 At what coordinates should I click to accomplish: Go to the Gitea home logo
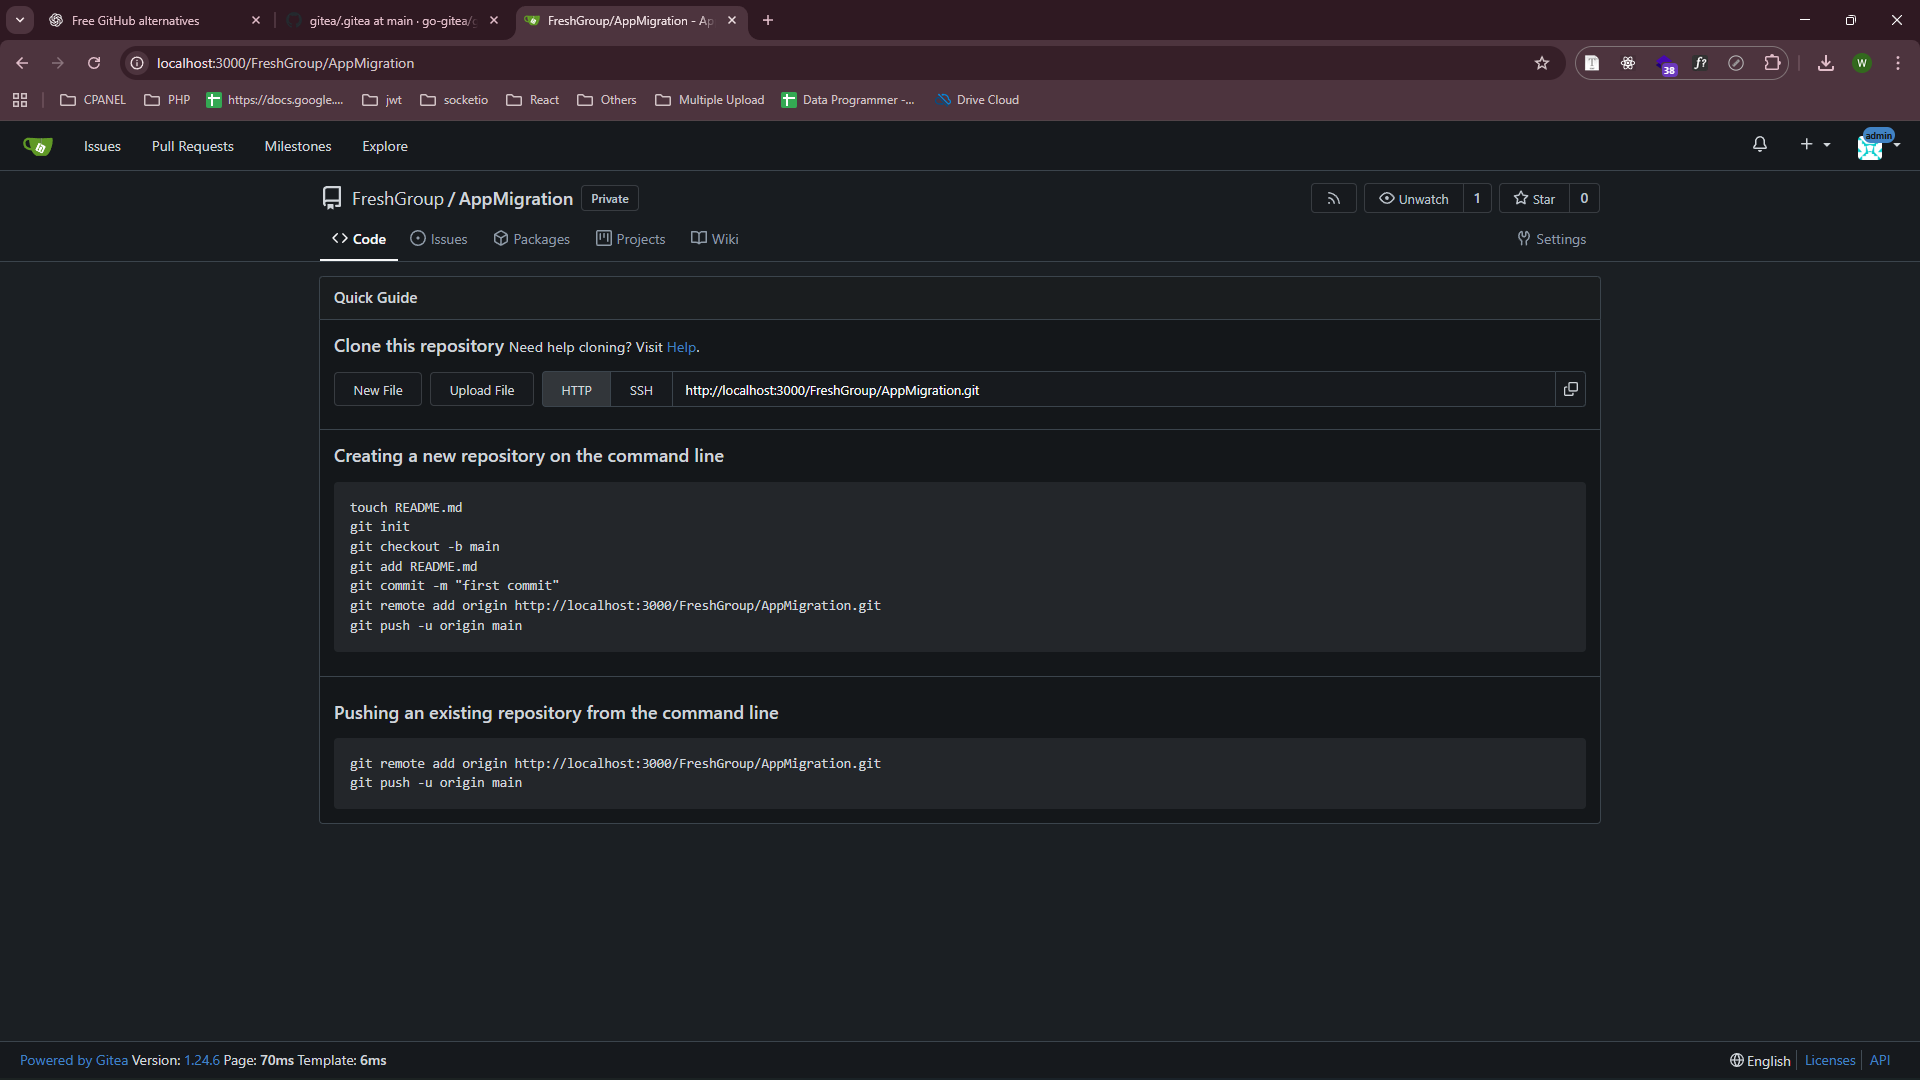point(37,146)
